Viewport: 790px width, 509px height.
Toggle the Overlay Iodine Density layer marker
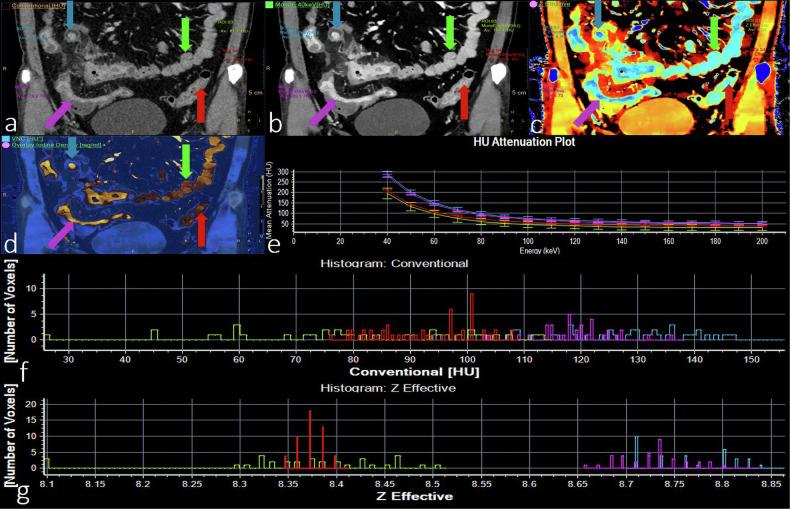[5, 147]
